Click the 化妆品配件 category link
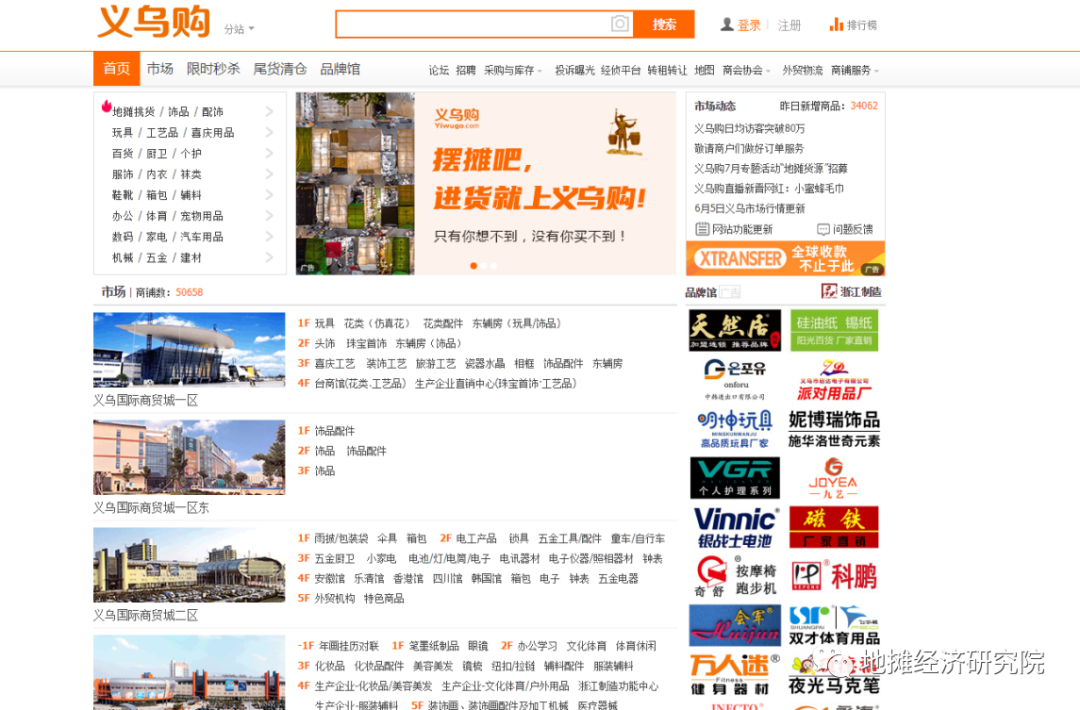This screenshot has height=710, width=1080. 379,666
